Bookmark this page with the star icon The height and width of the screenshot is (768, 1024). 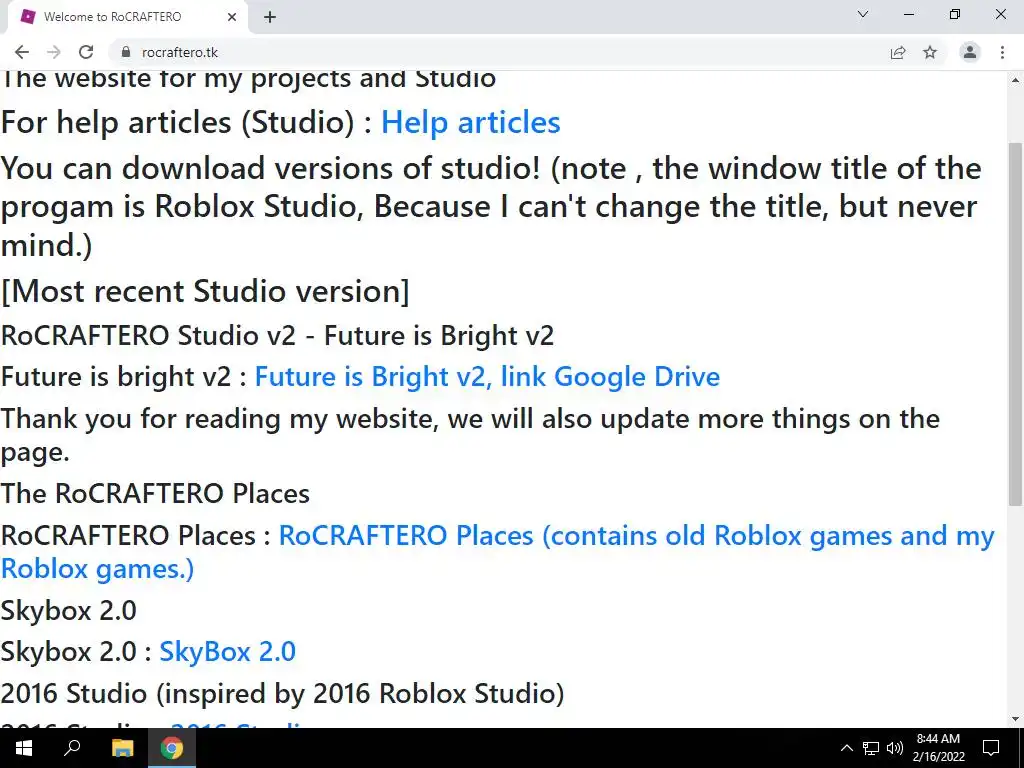[x=930, y=52]
